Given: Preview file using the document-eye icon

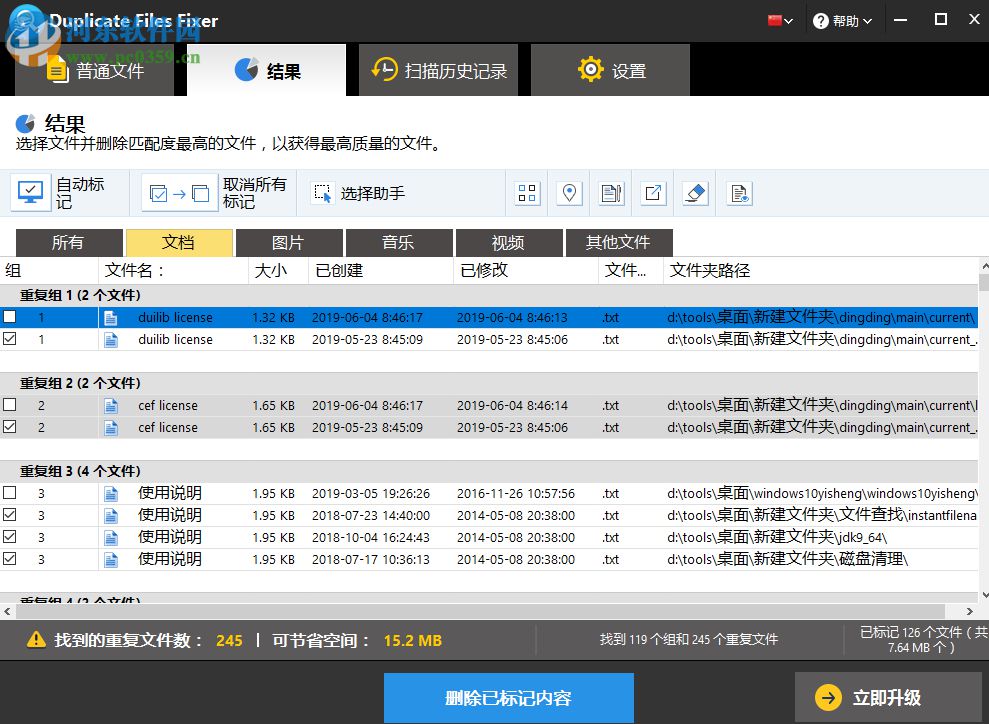Looking at the screenshot, I should click(738, 193).
